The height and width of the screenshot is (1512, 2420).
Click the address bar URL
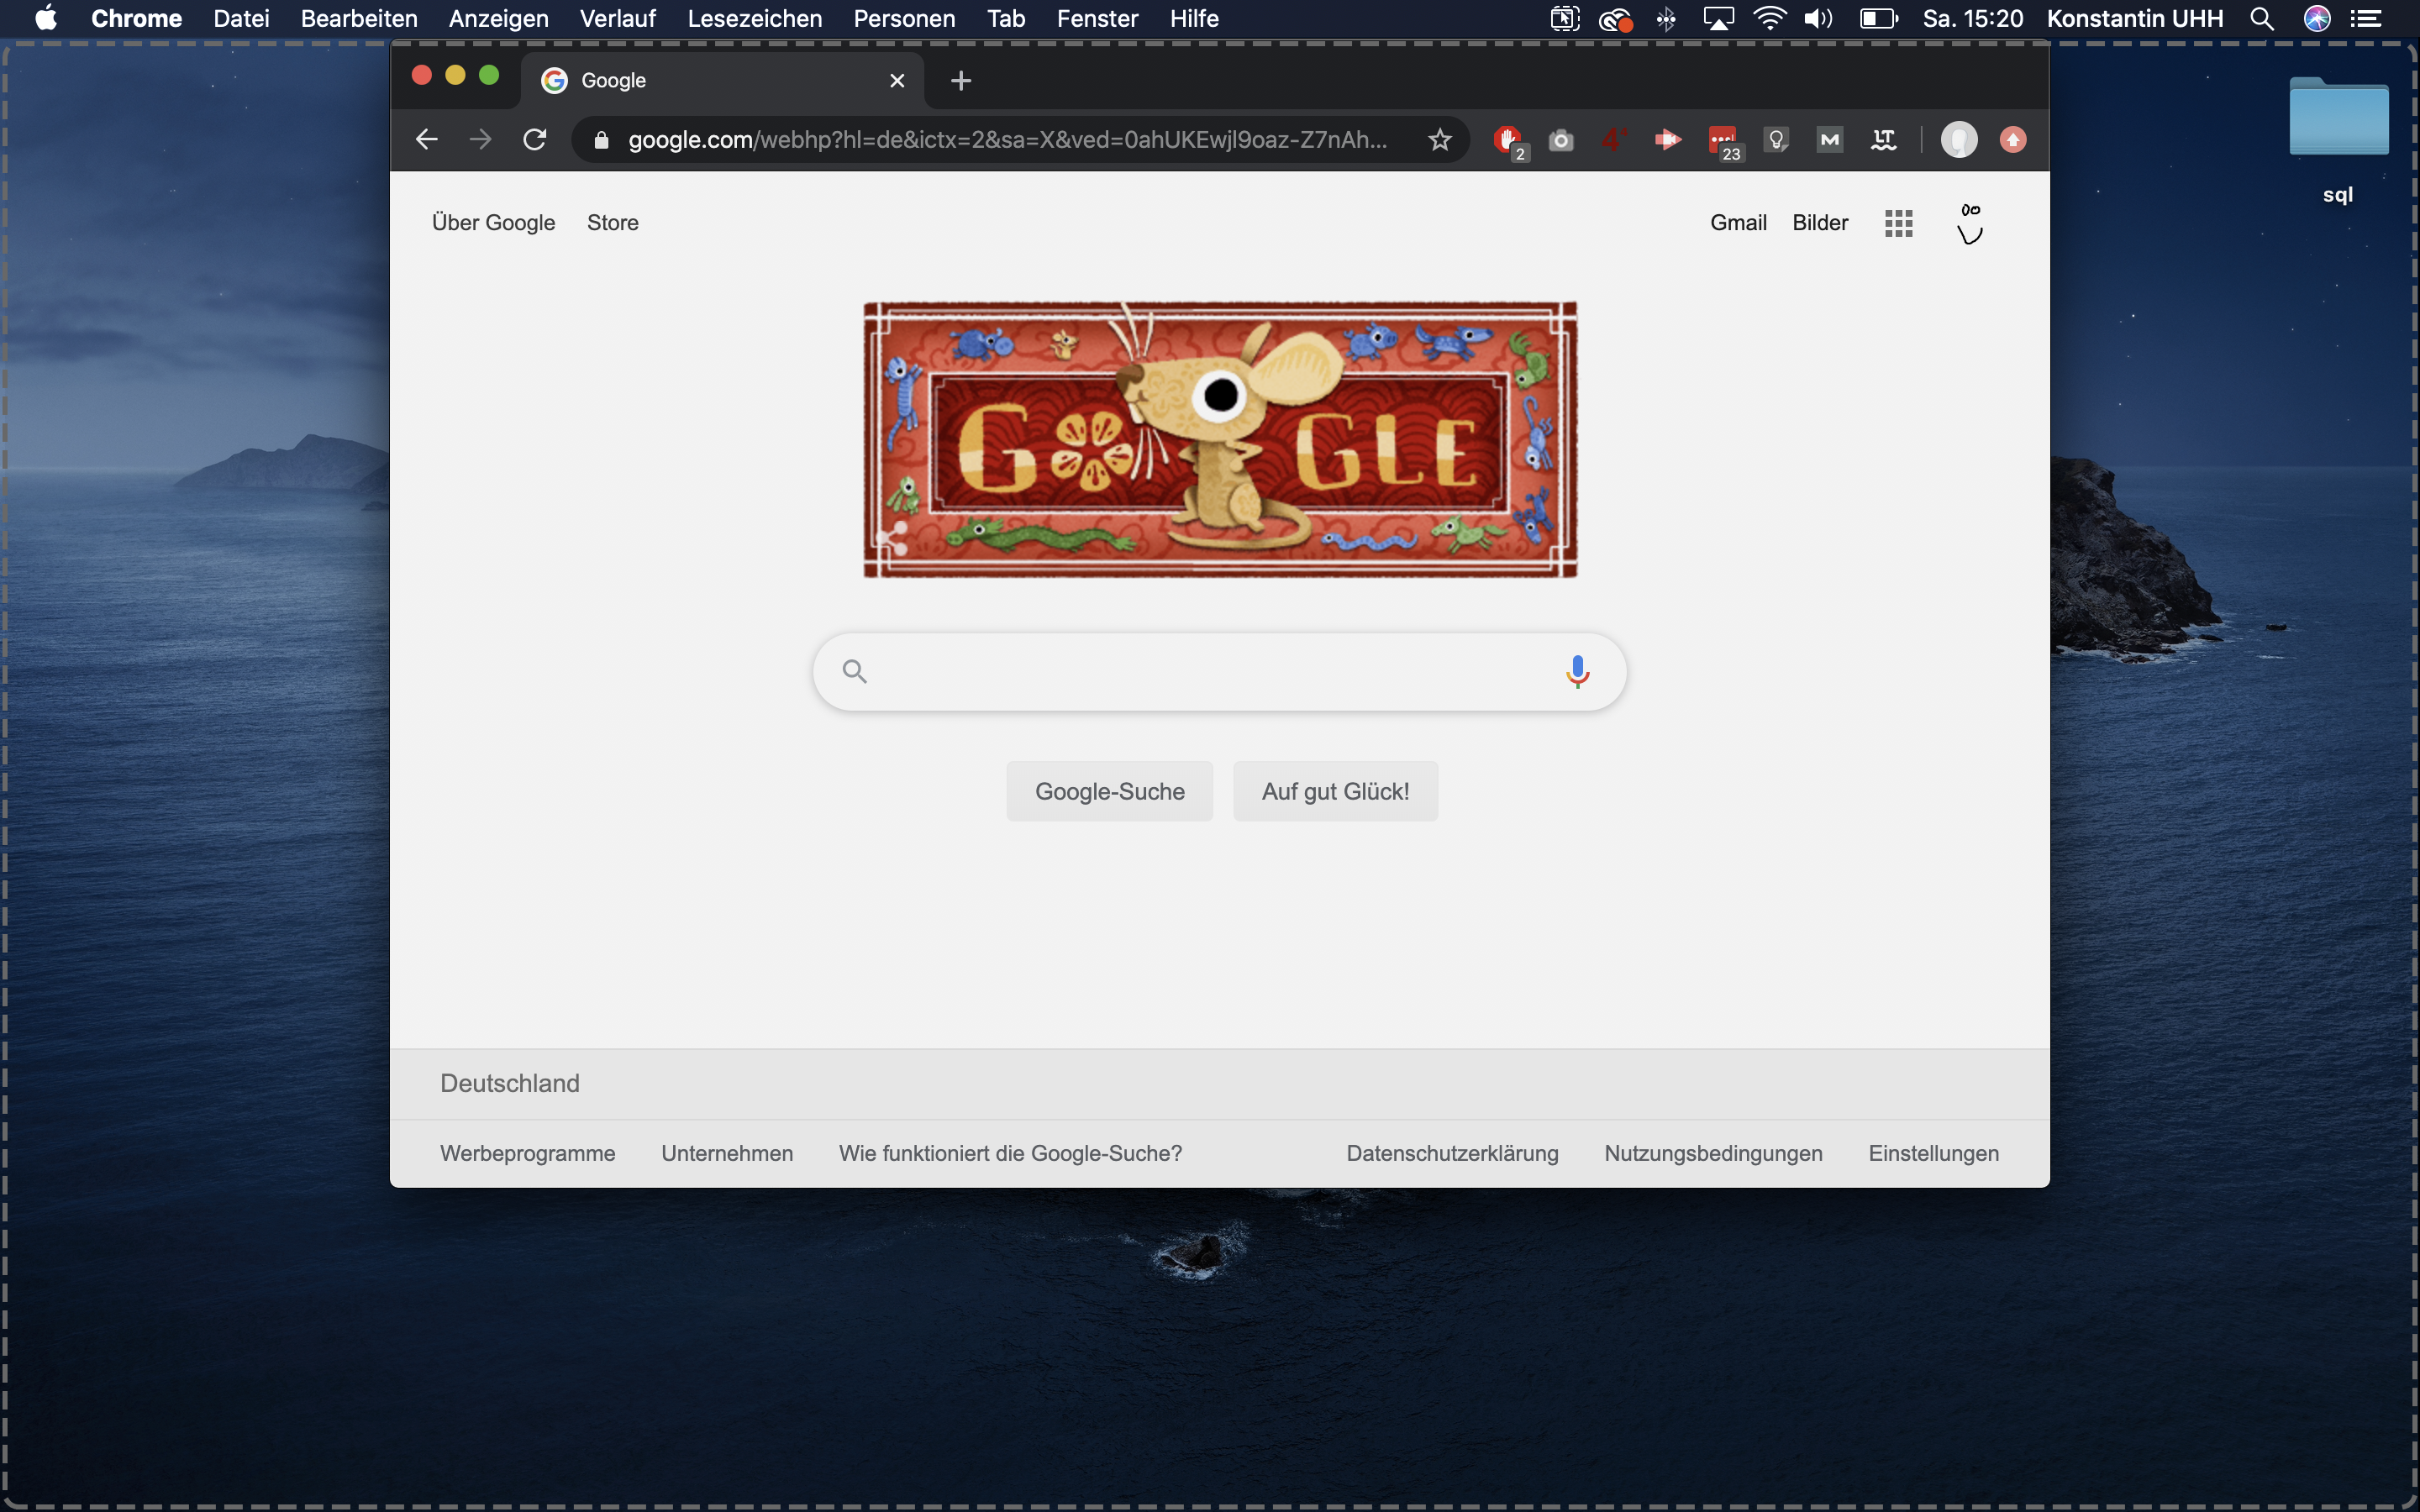[x=1007, y=140]
